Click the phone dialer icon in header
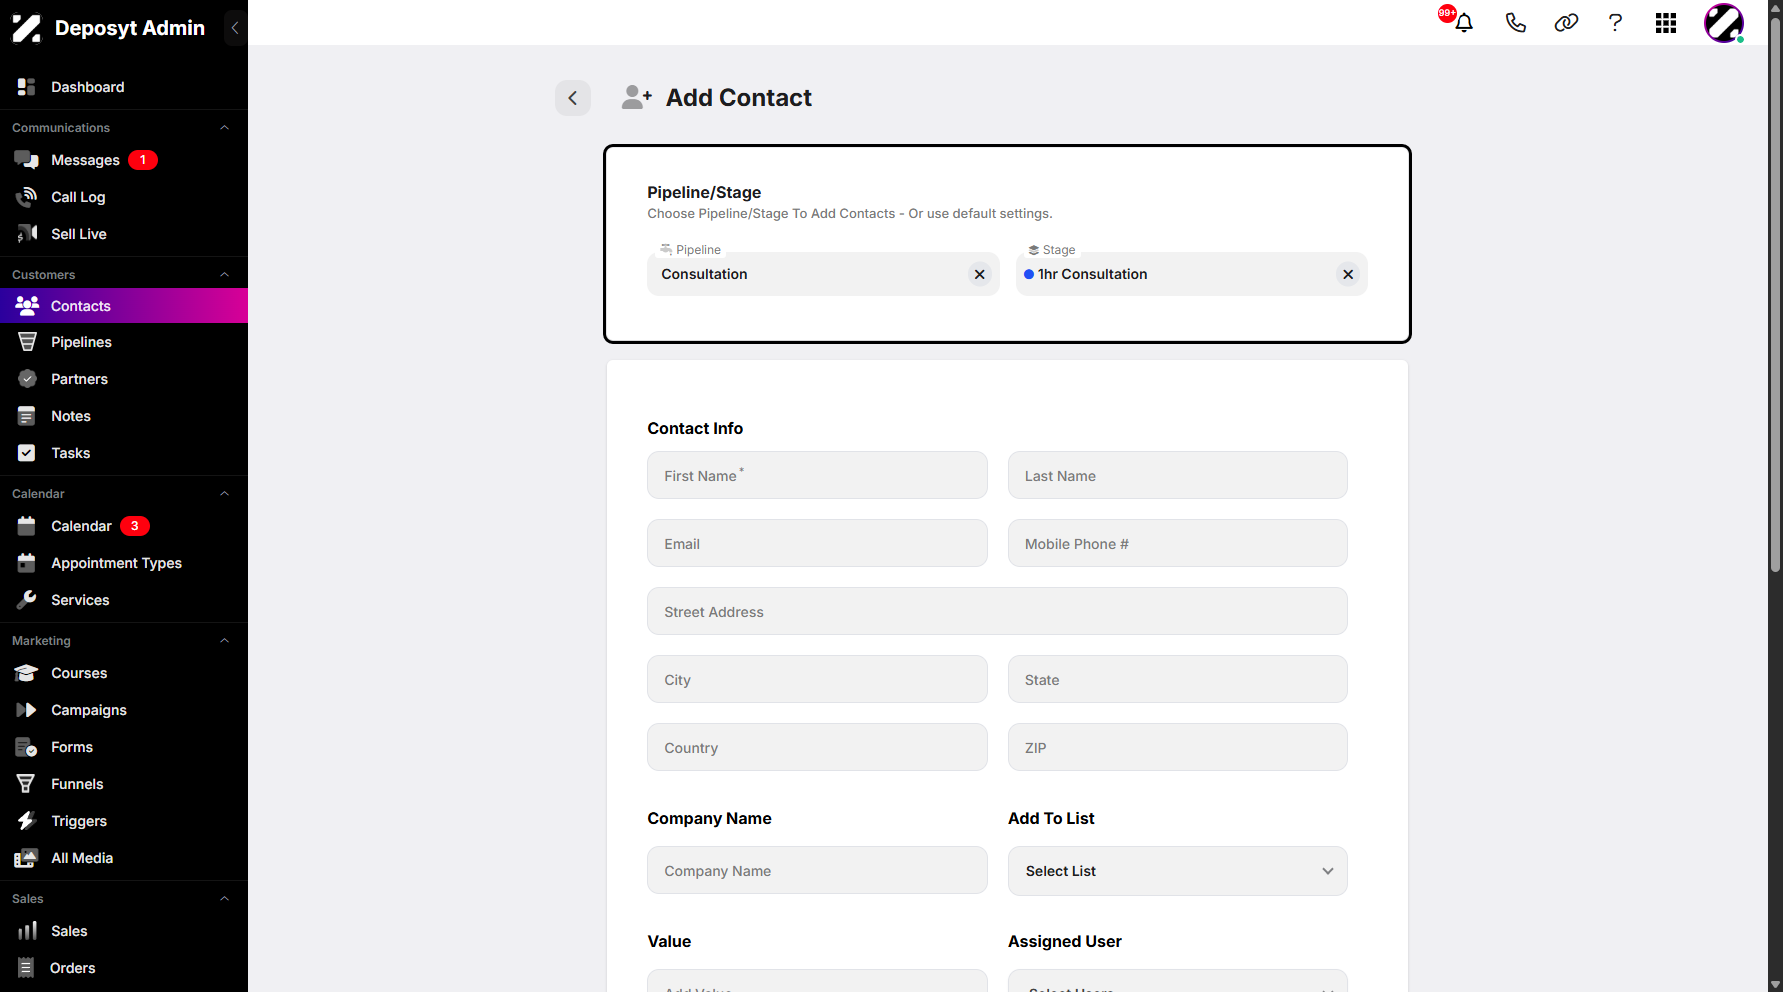Screen dimensions: 1783x992 click(x=1516, y=23)
